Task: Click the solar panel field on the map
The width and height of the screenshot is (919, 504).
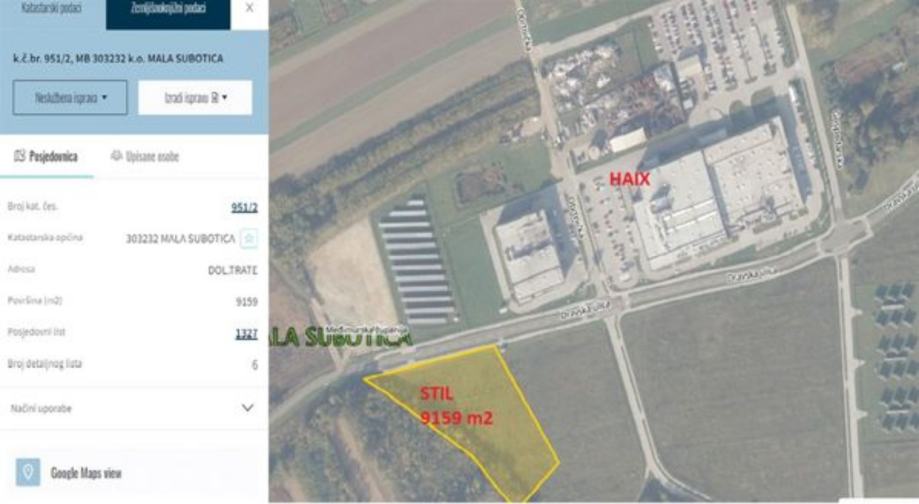Action: click(x=416, y=263)
